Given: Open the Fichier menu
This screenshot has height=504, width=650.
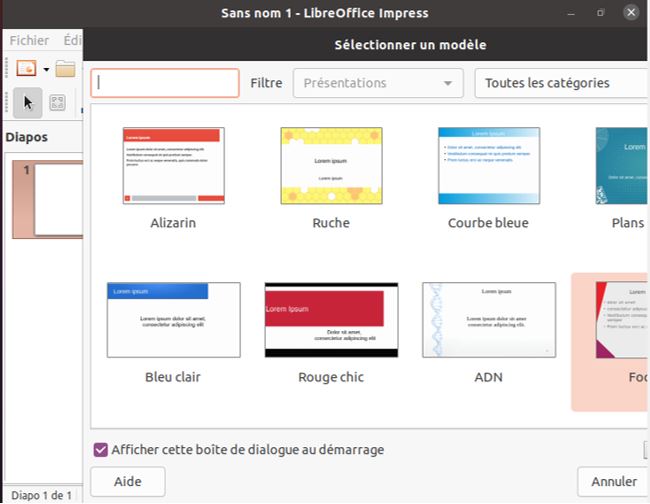Looking at the screenshot, I should pyautogui.click(x=29, y=41).
